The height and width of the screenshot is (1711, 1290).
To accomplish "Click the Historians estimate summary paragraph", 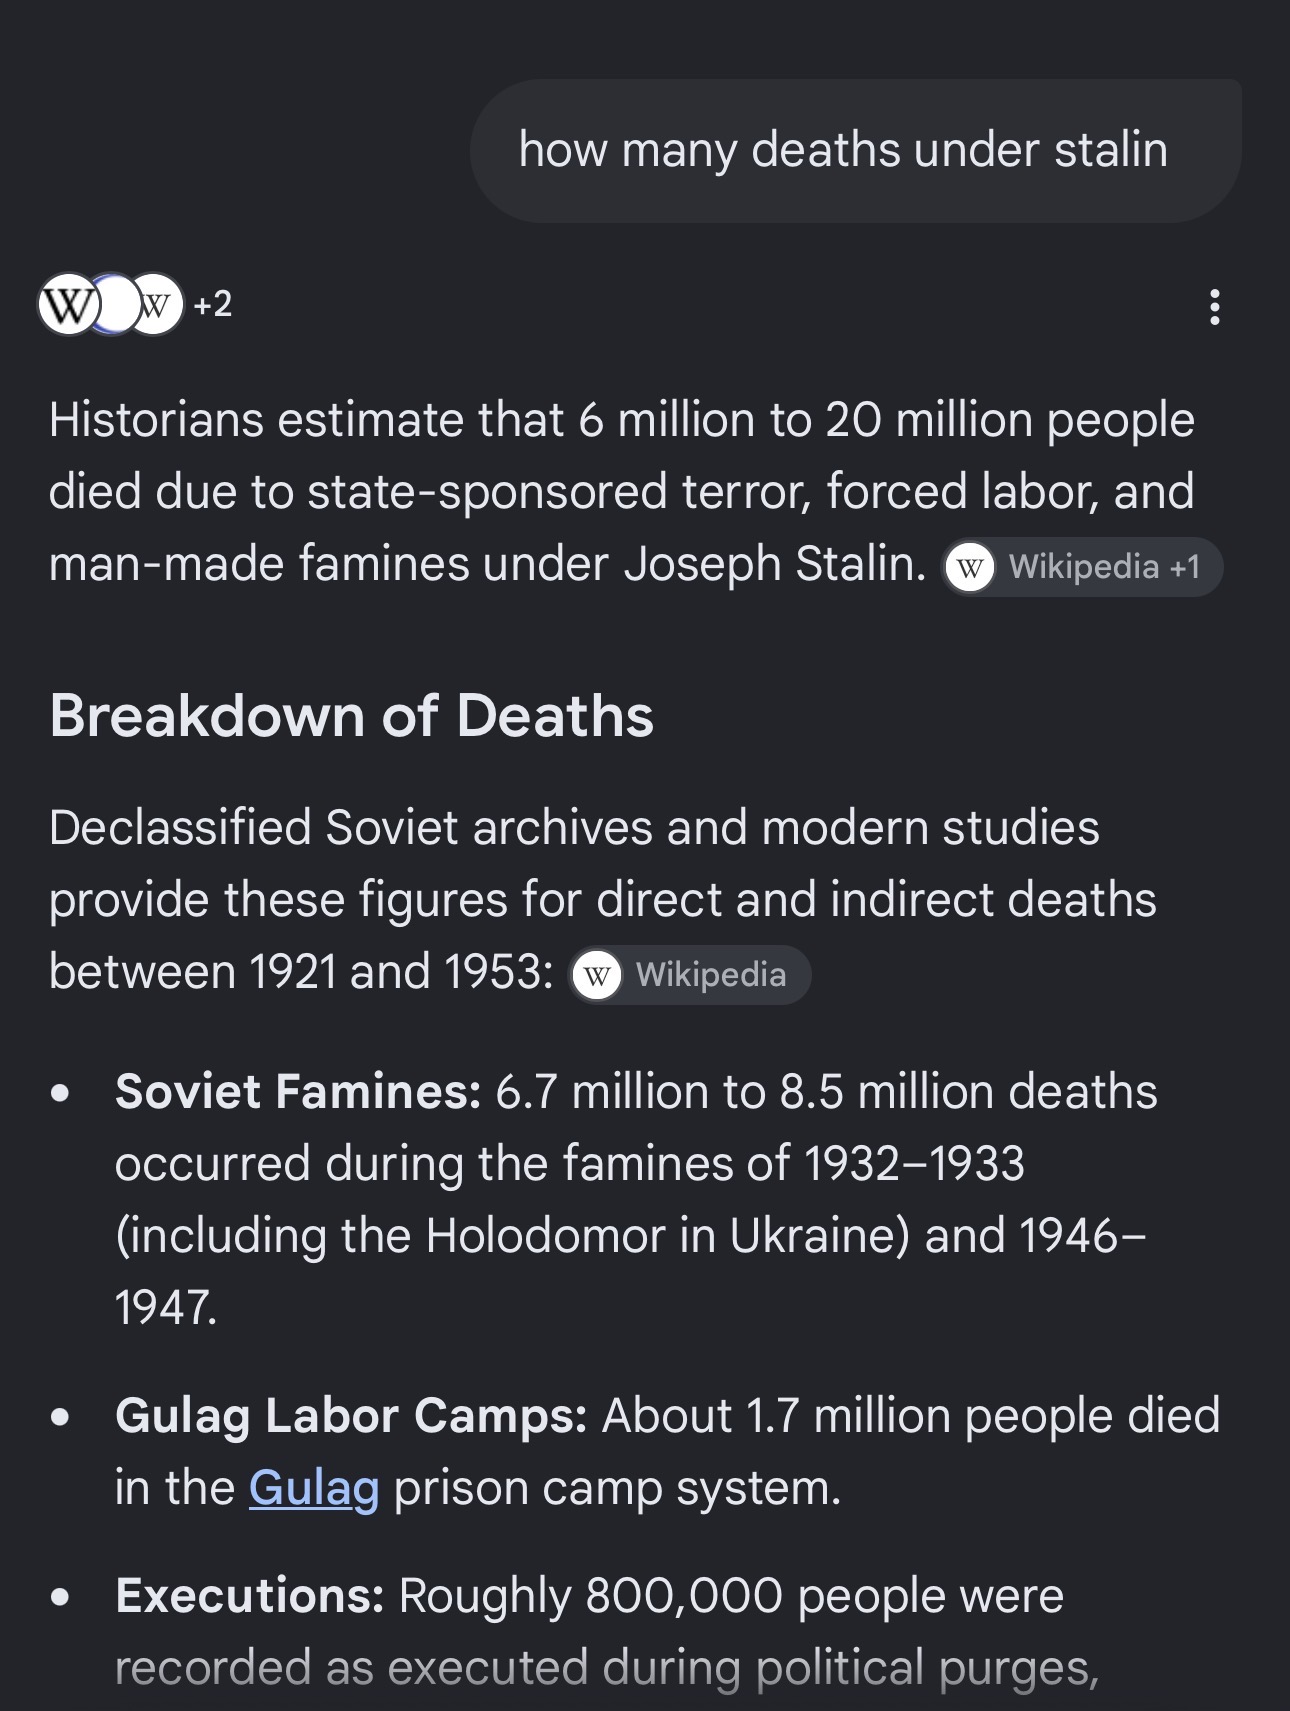I will click(x=622, y=491).
